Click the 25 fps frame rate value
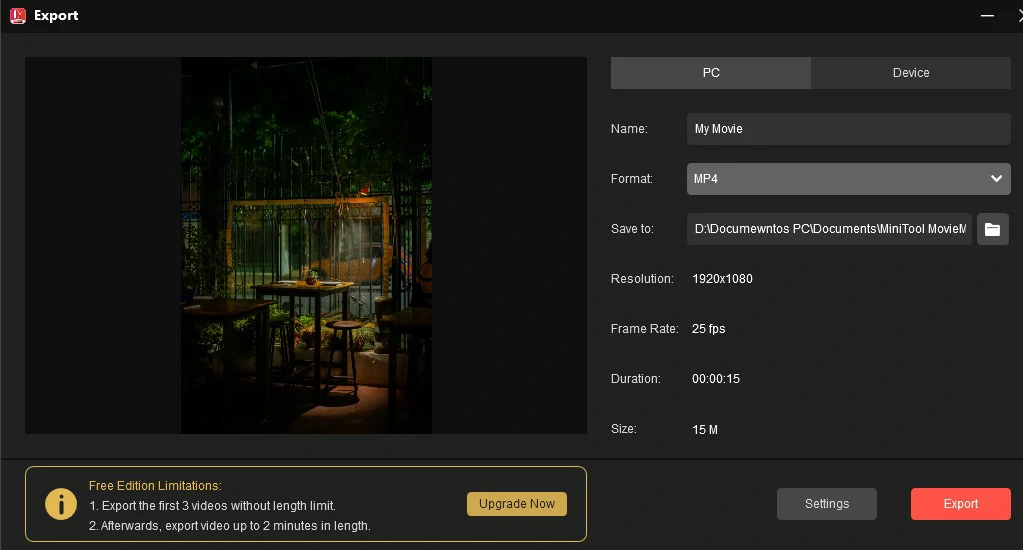1023x550 pixels. 708,329
